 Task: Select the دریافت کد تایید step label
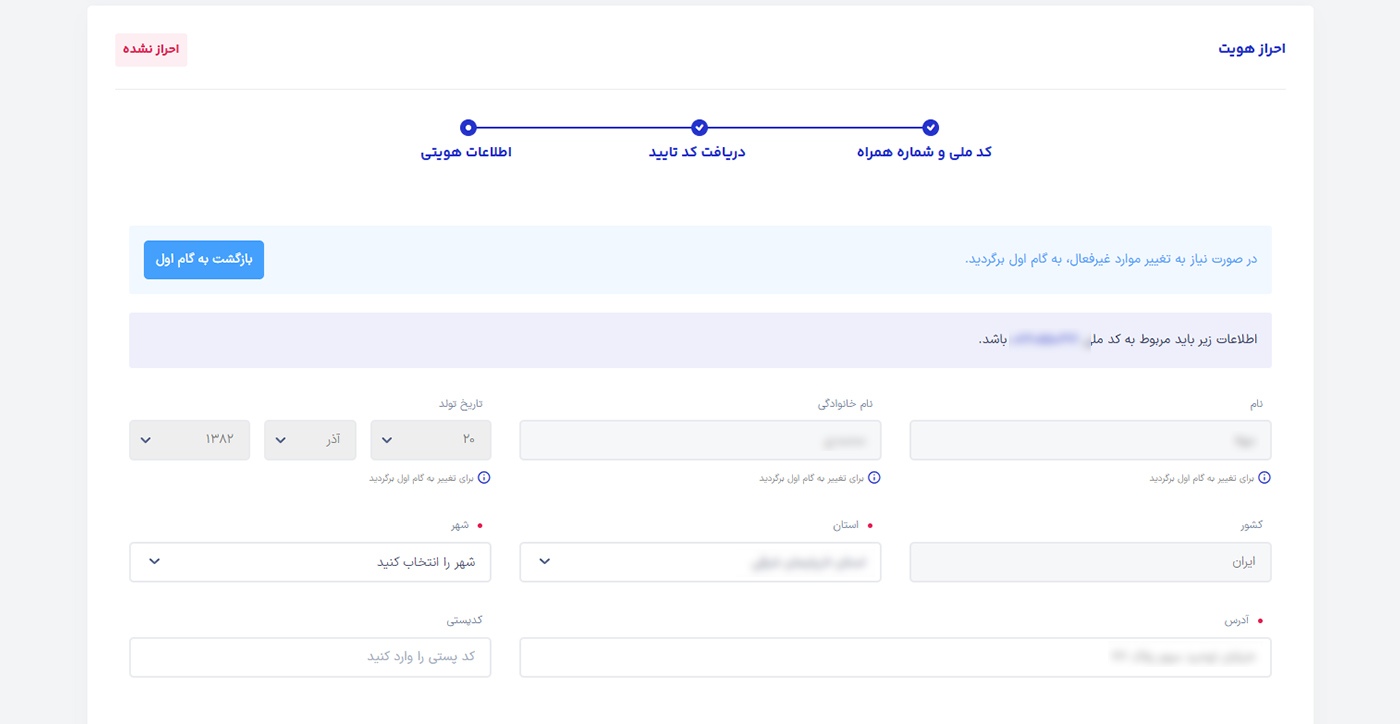coord(699,152)
